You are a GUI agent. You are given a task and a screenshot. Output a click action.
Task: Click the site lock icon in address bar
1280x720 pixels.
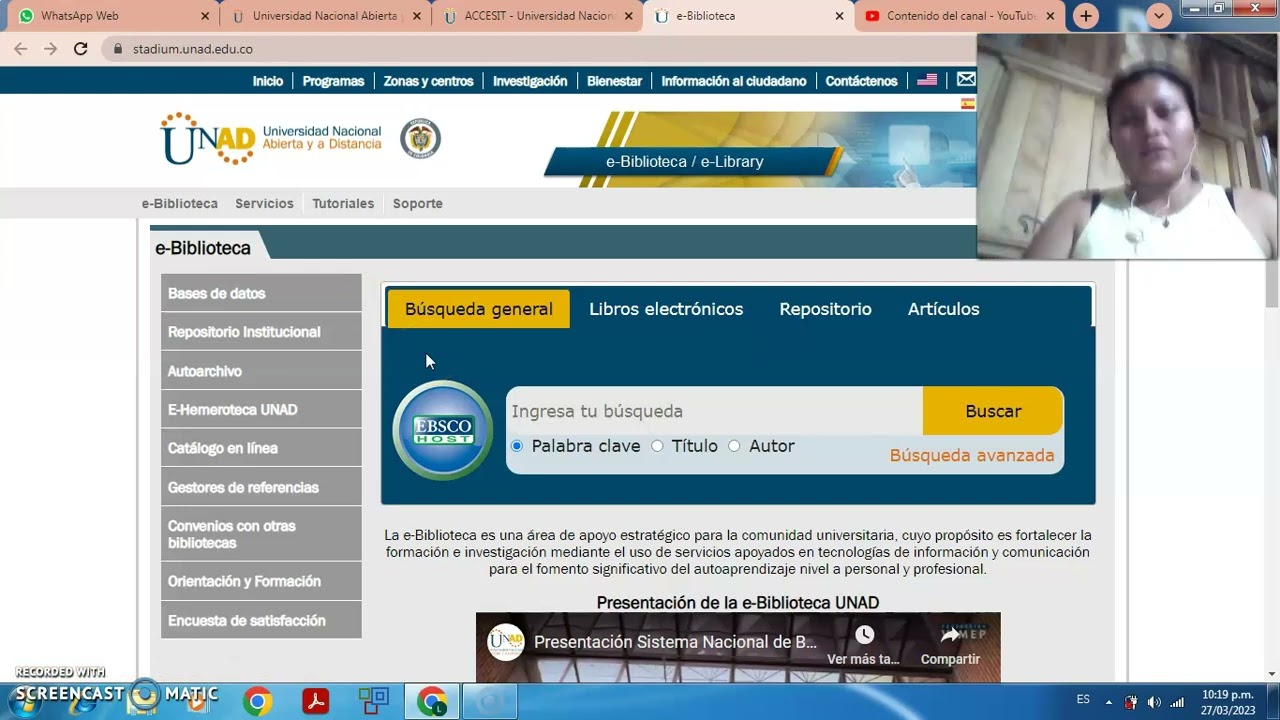point(118,48)
